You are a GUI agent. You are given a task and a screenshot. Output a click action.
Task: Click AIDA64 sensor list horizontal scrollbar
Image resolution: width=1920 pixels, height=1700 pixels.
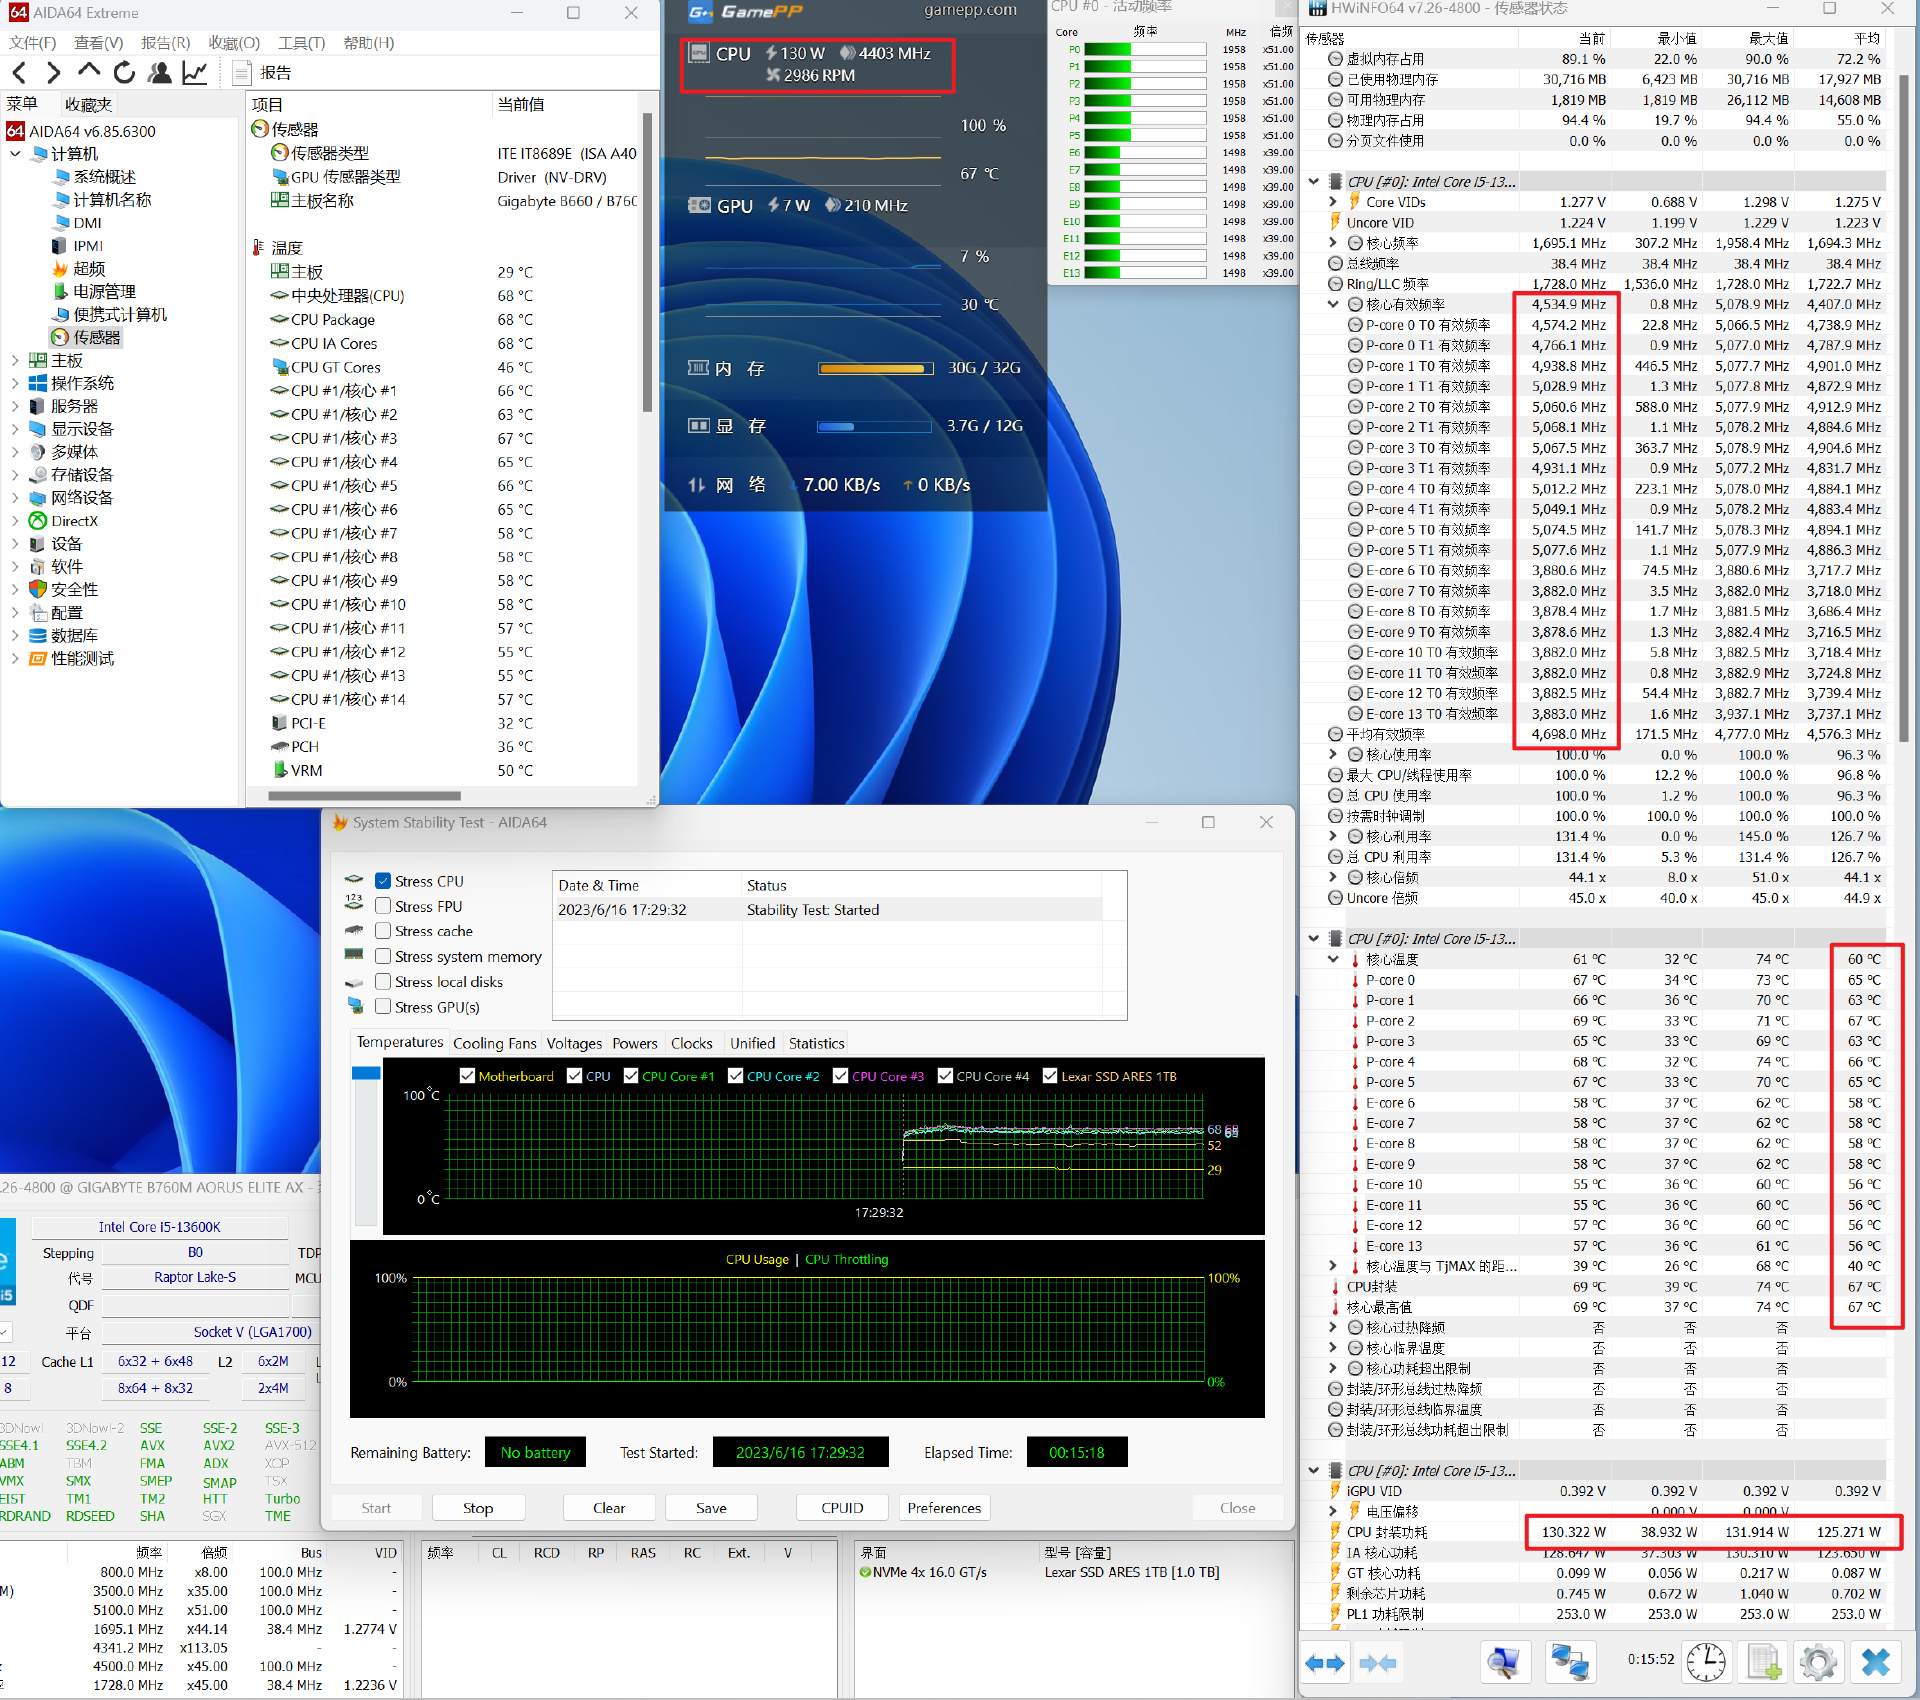pos(364,796)
